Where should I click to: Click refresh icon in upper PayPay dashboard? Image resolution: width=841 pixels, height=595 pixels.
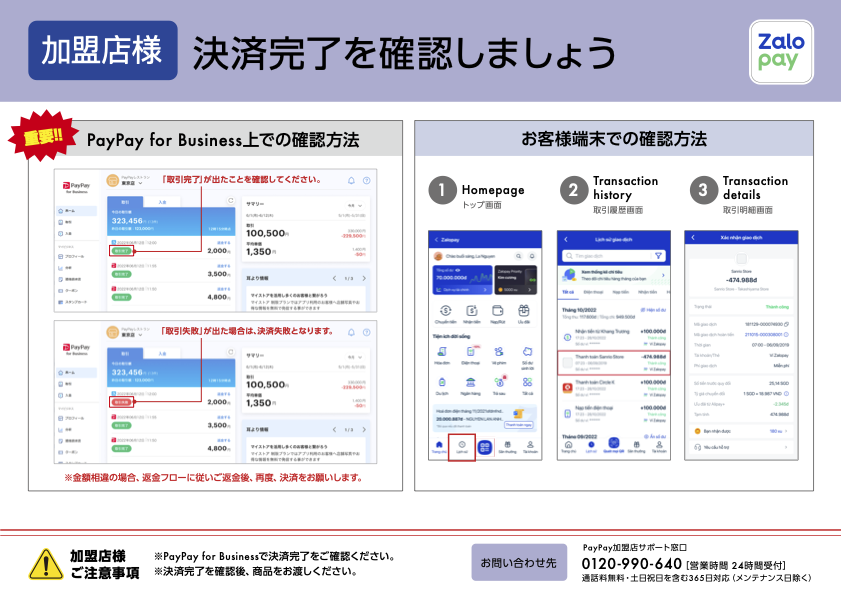click(x=231, y=200)
